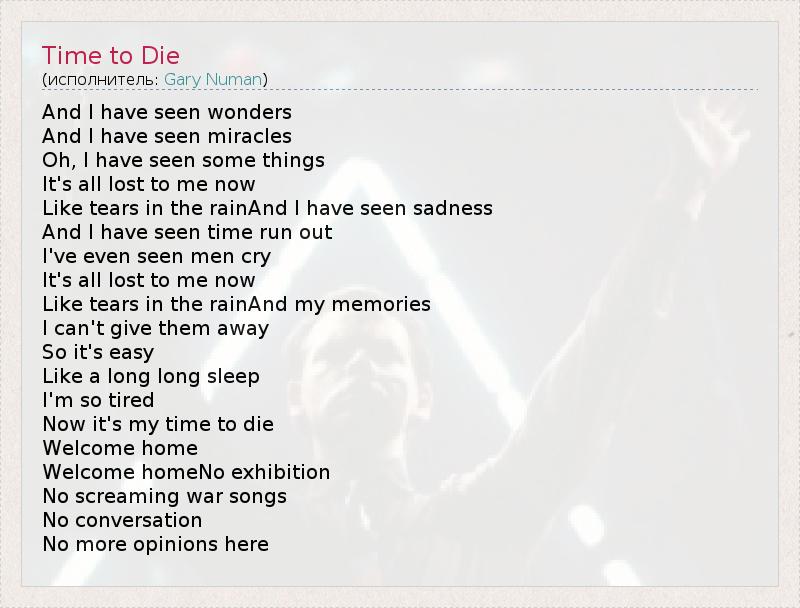This screenshot has height=608, width=800.
Task: Select the lyric "No screaming war songs"
Action: (164, 496)
